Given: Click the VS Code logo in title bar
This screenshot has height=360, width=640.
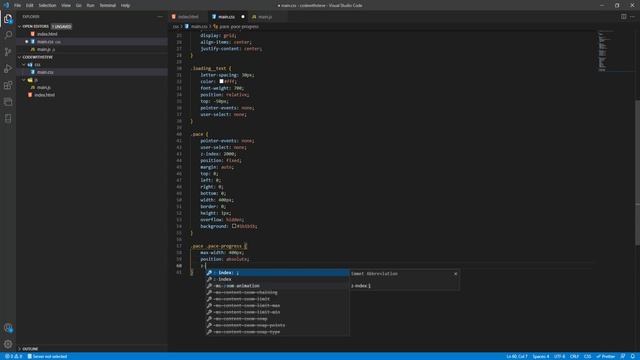Looking at the screenshot, I should (6, 5).
